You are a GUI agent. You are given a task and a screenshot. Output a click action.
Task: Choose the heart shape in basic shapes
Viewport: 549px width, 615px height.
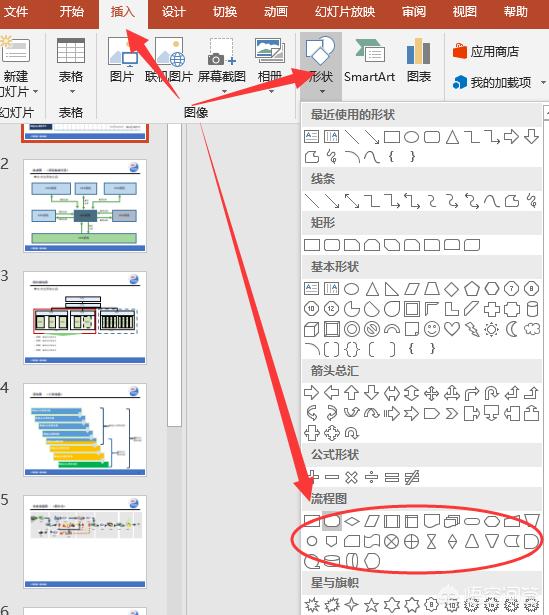coord(452,328)
